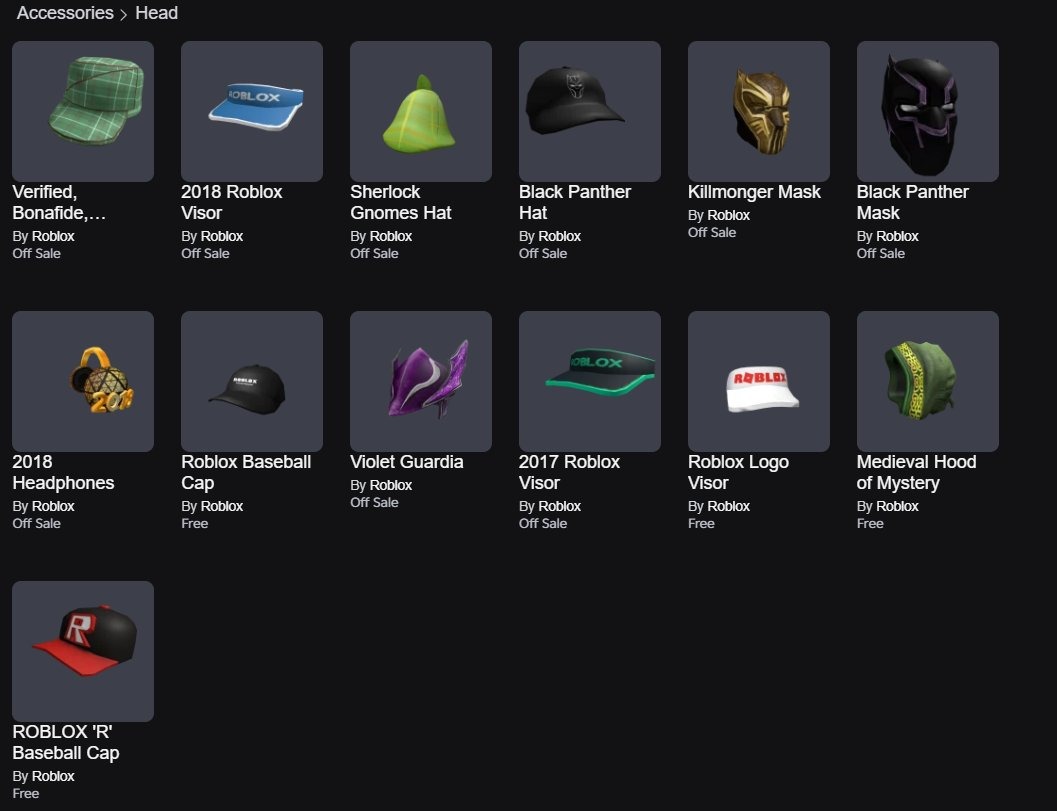Screen dimensions: 1057x811
Task: Open the Black Panther Hat thumbnail image
Action: (x=590, y=111)
